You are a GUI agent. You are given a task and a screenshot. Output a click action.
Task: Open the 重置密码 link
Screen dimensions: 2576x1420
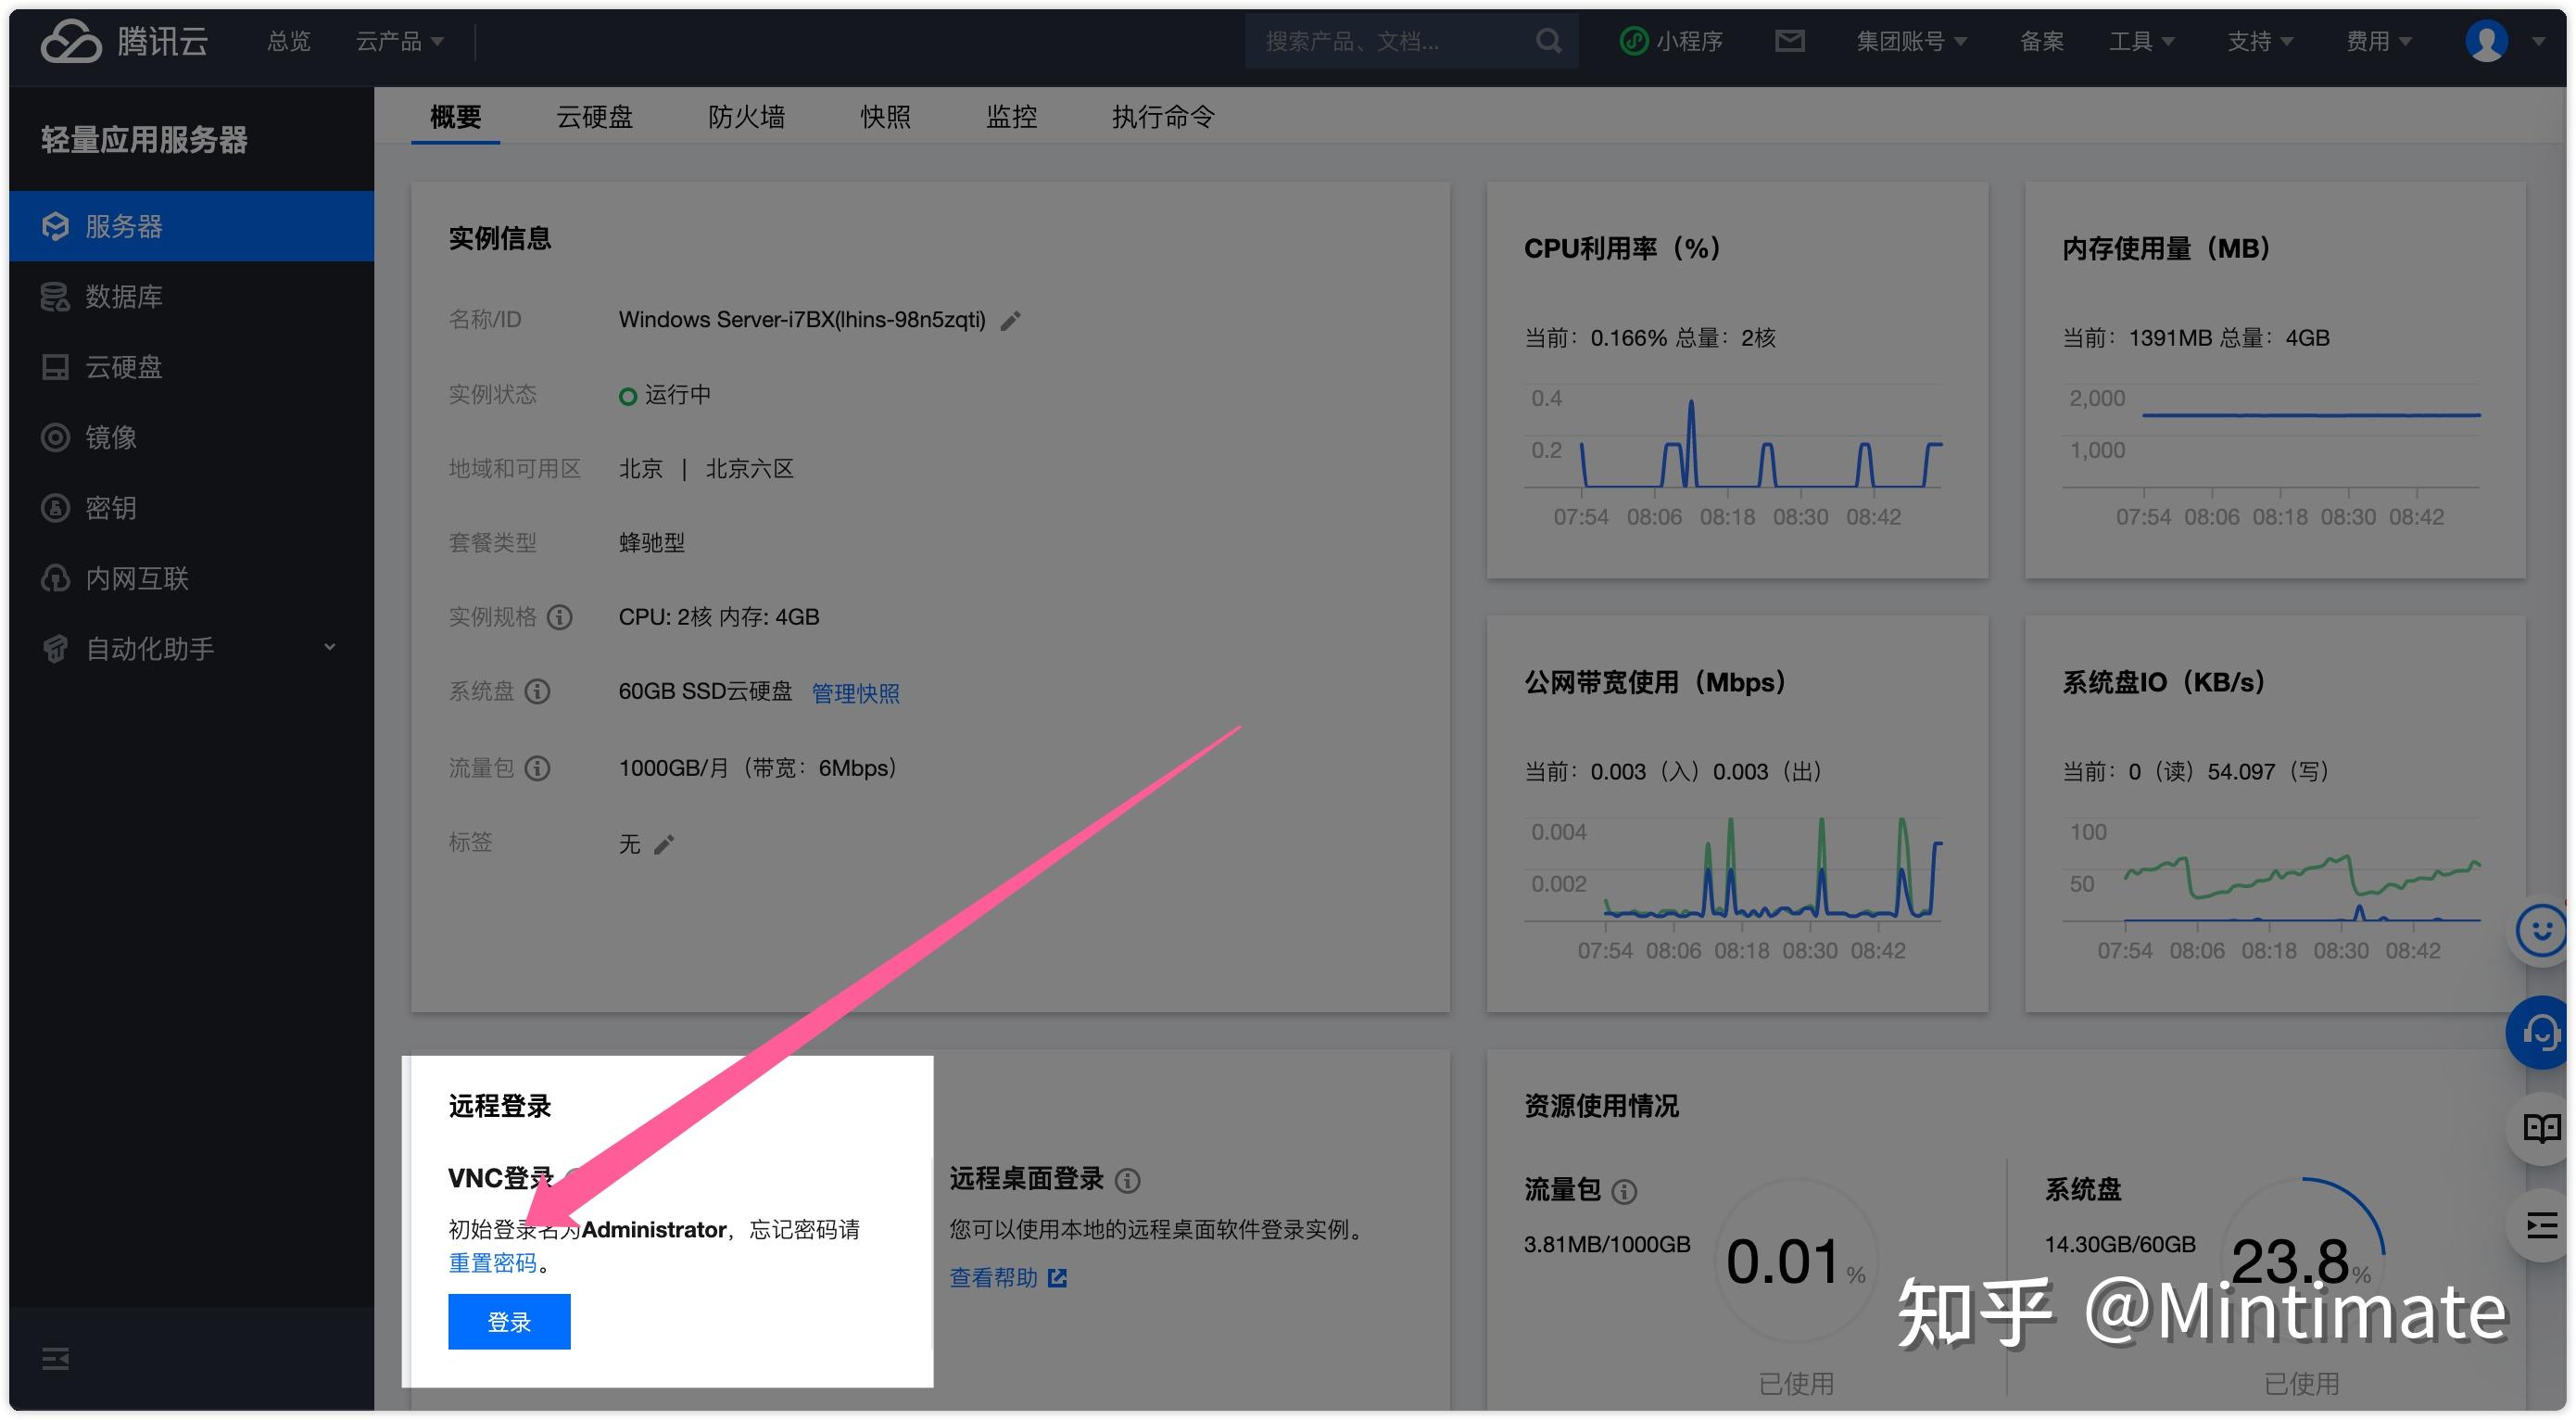point(494,1263)
